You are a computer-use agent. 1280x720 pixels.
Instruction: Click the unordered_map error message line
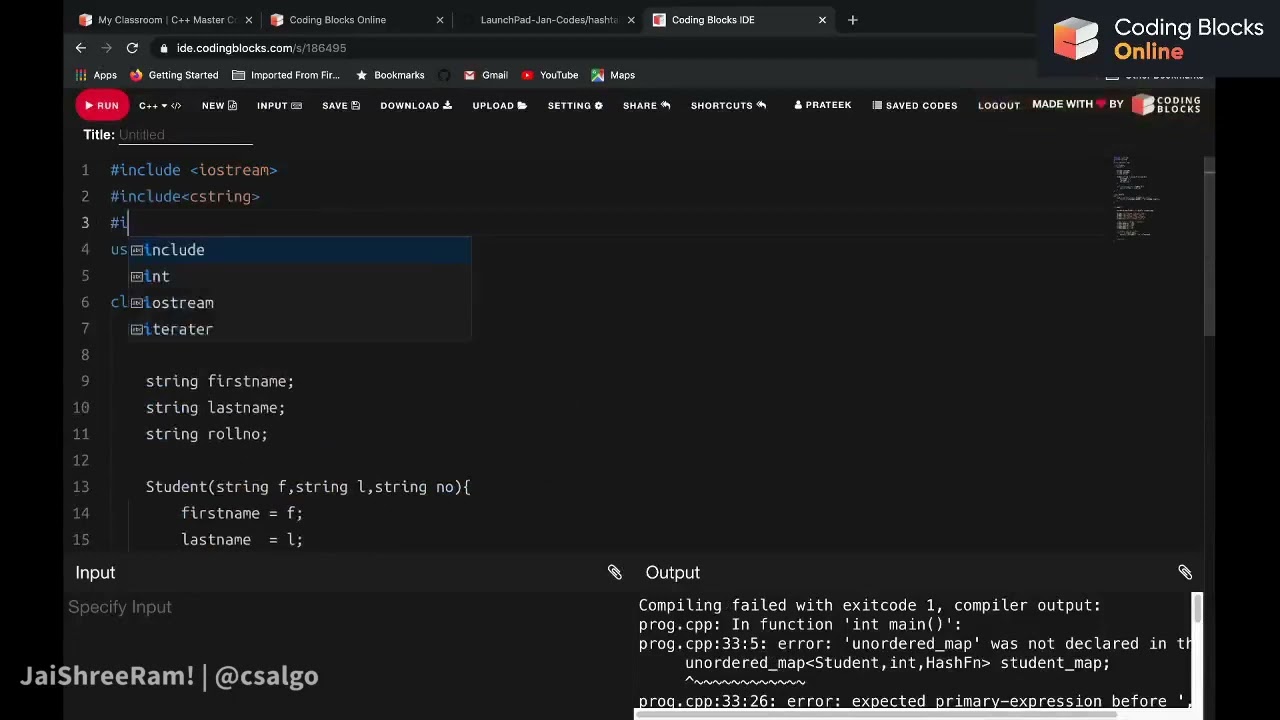(915, 644)
